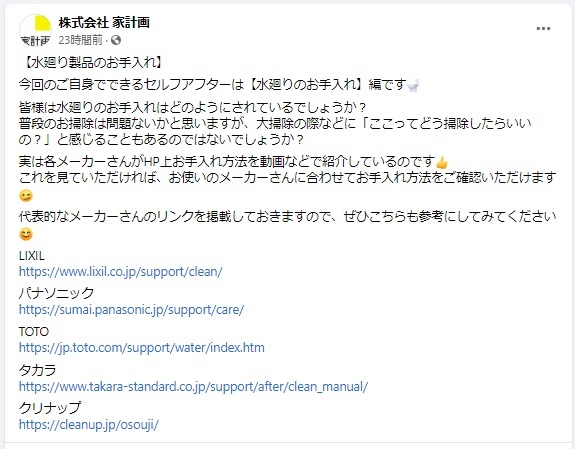Click the パナソニック maker label
575x449 pixels.
pos(56,293)
